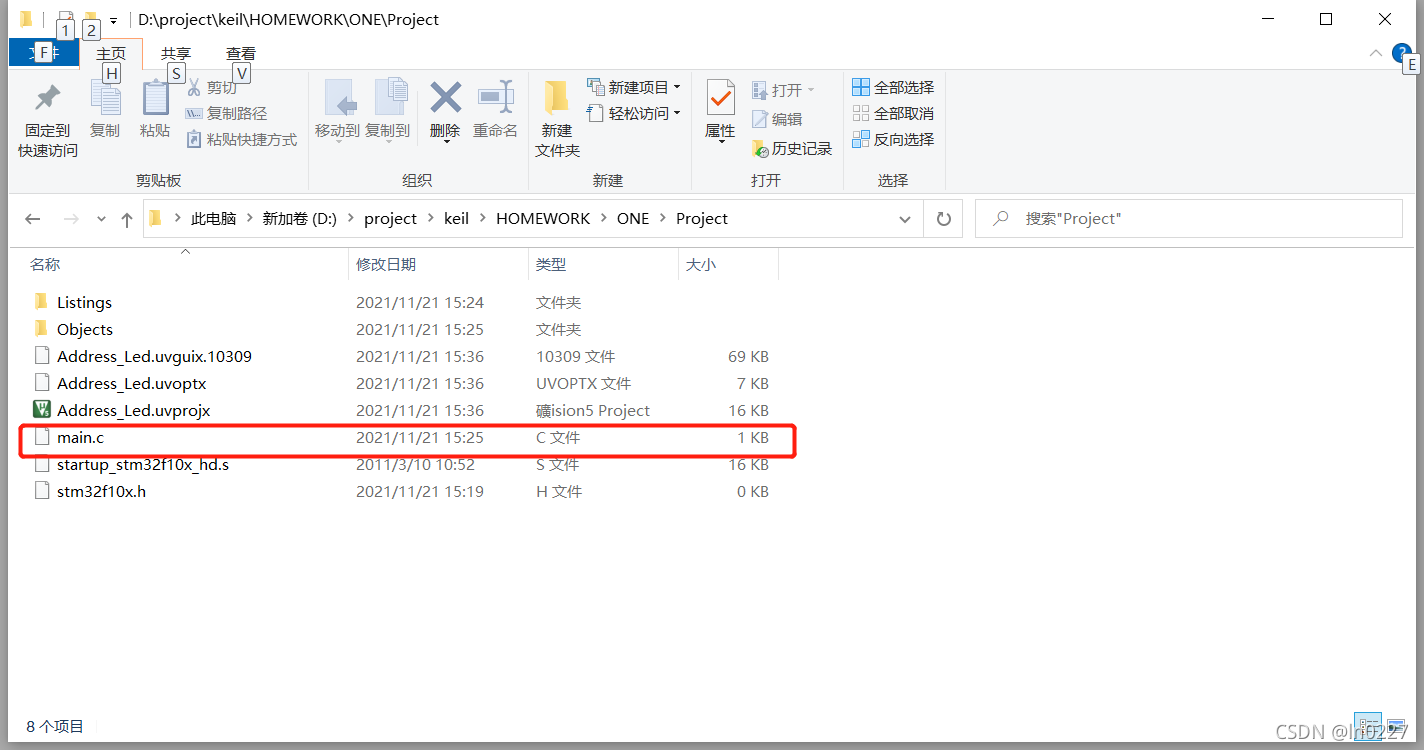Click the Keil uVision project file icon
The image size is (1424, 750).
click(x=41, y=410)
